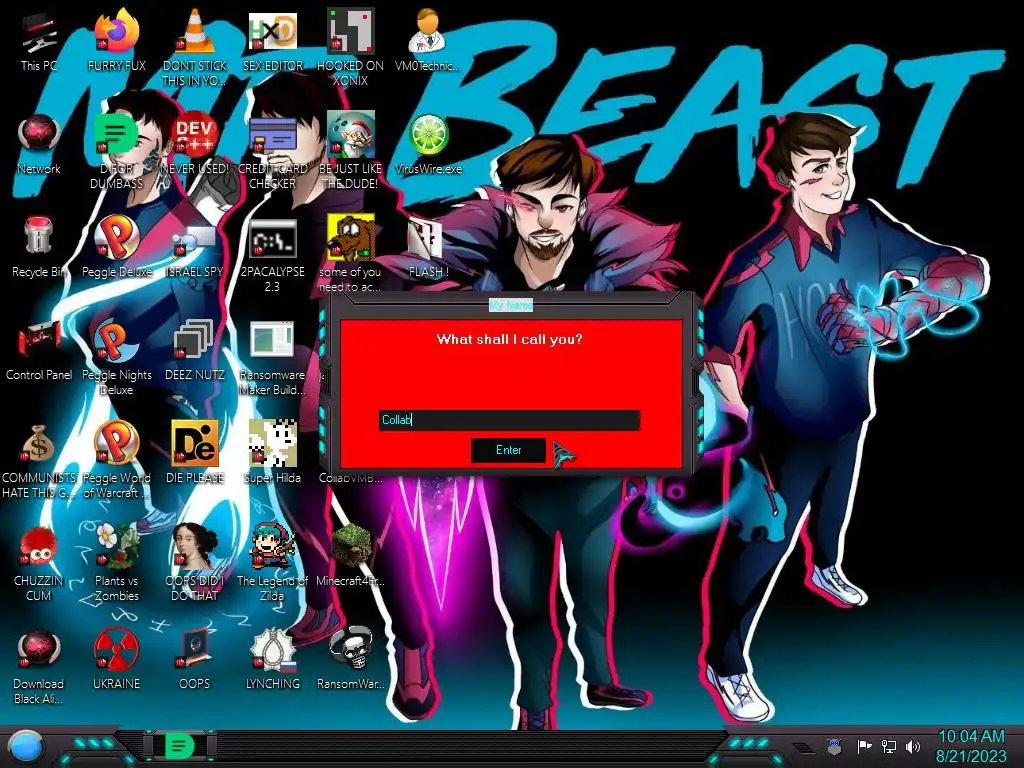Open the volume speaker tray icon
Screen dimensions: 1024x768
(x=913, y=746)
